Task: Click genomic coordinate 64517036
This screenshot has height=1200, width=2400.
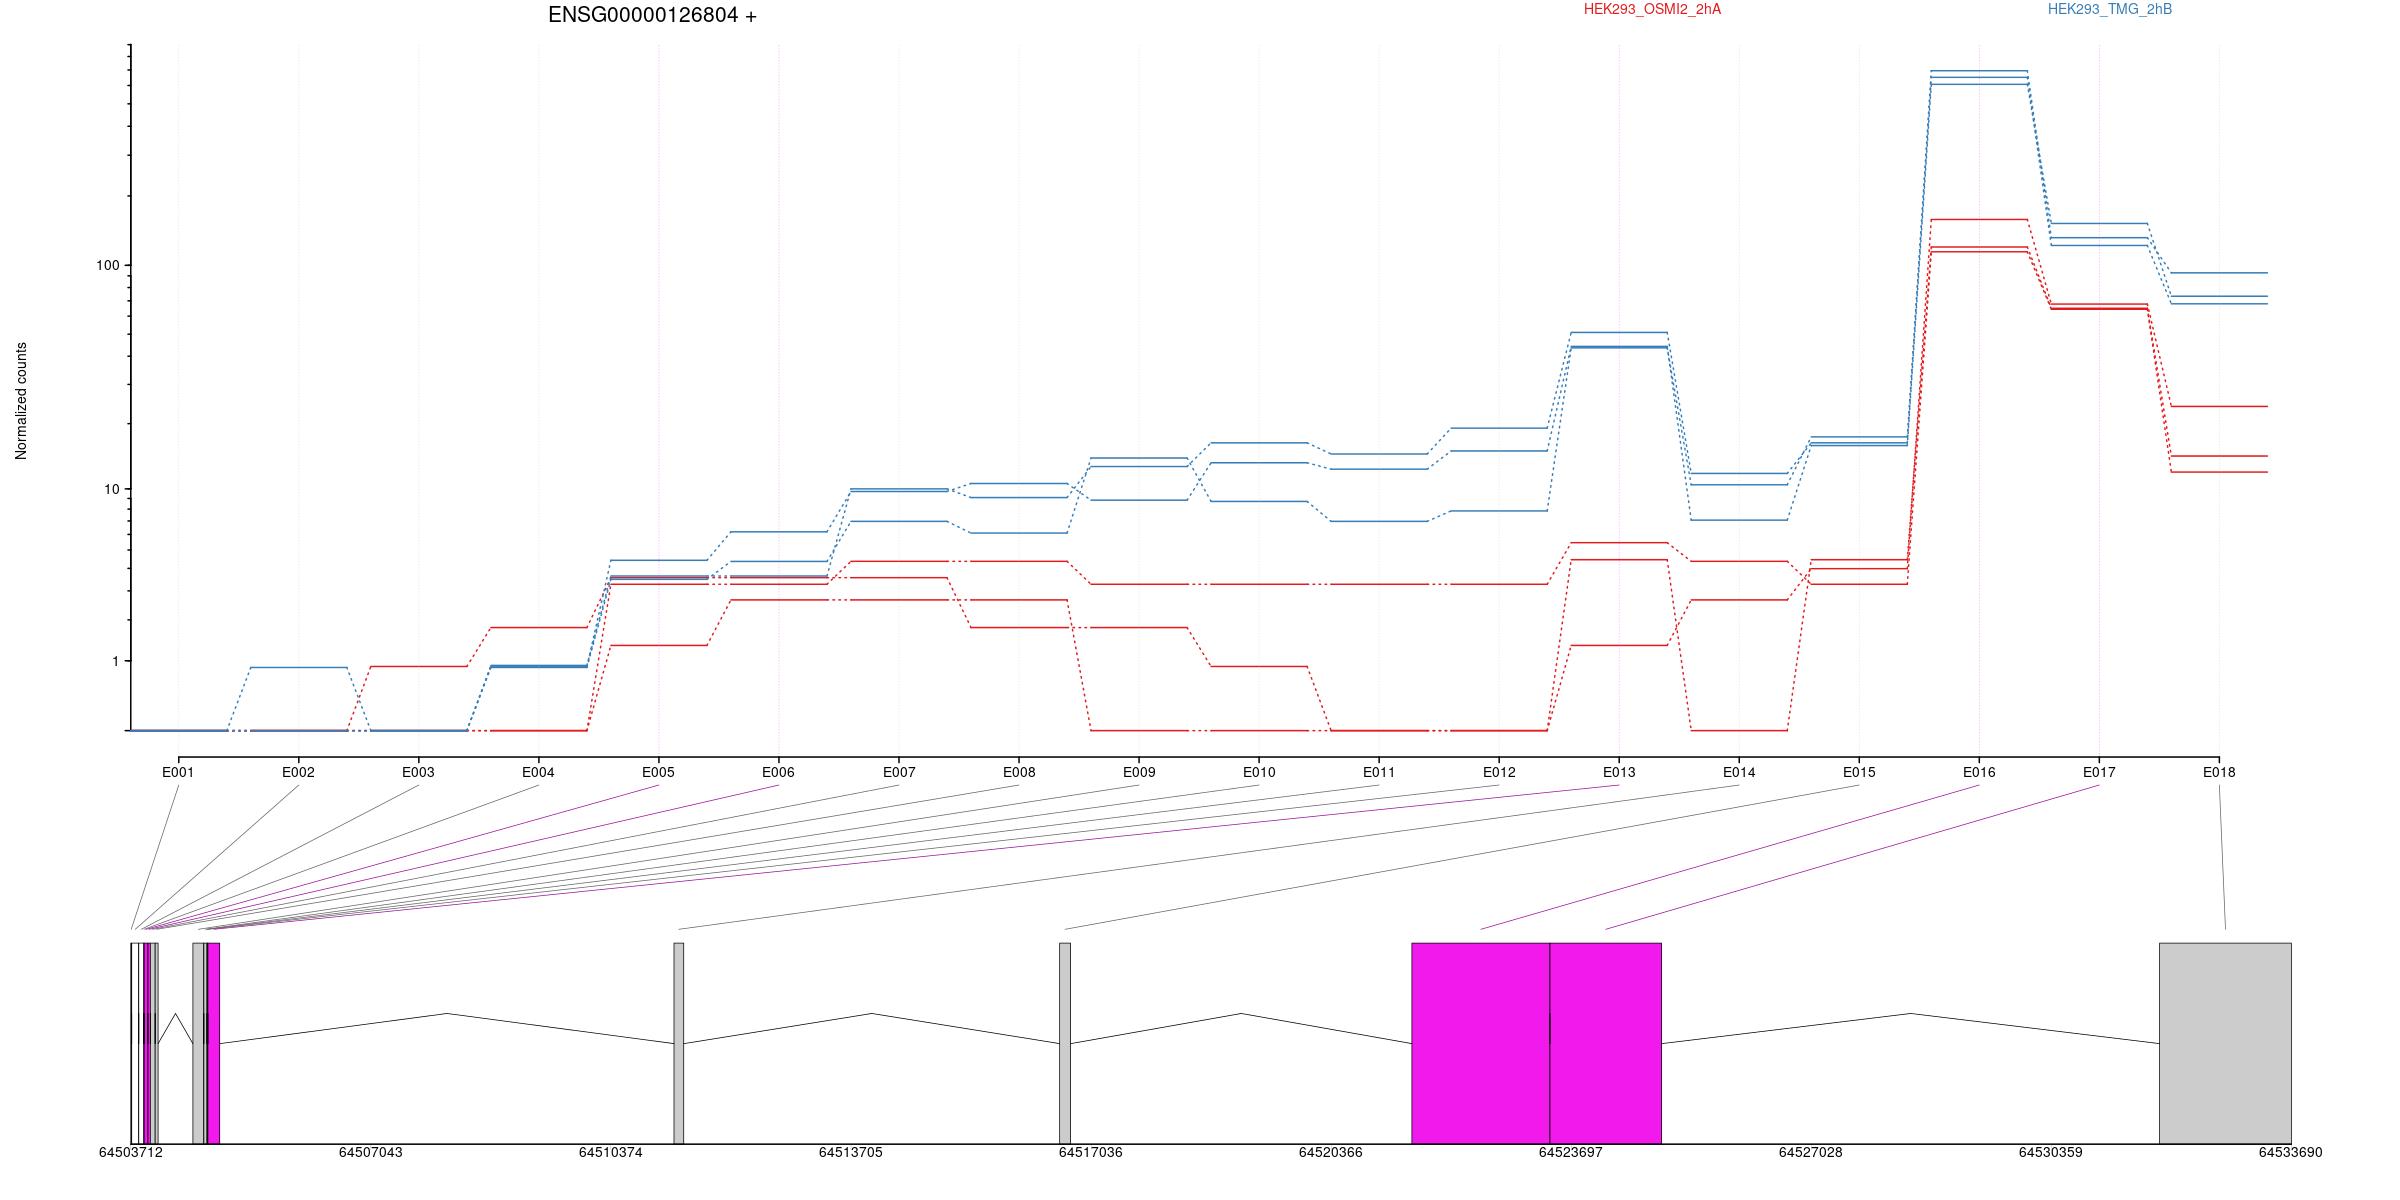Action: click(x=1091, y=1152)
